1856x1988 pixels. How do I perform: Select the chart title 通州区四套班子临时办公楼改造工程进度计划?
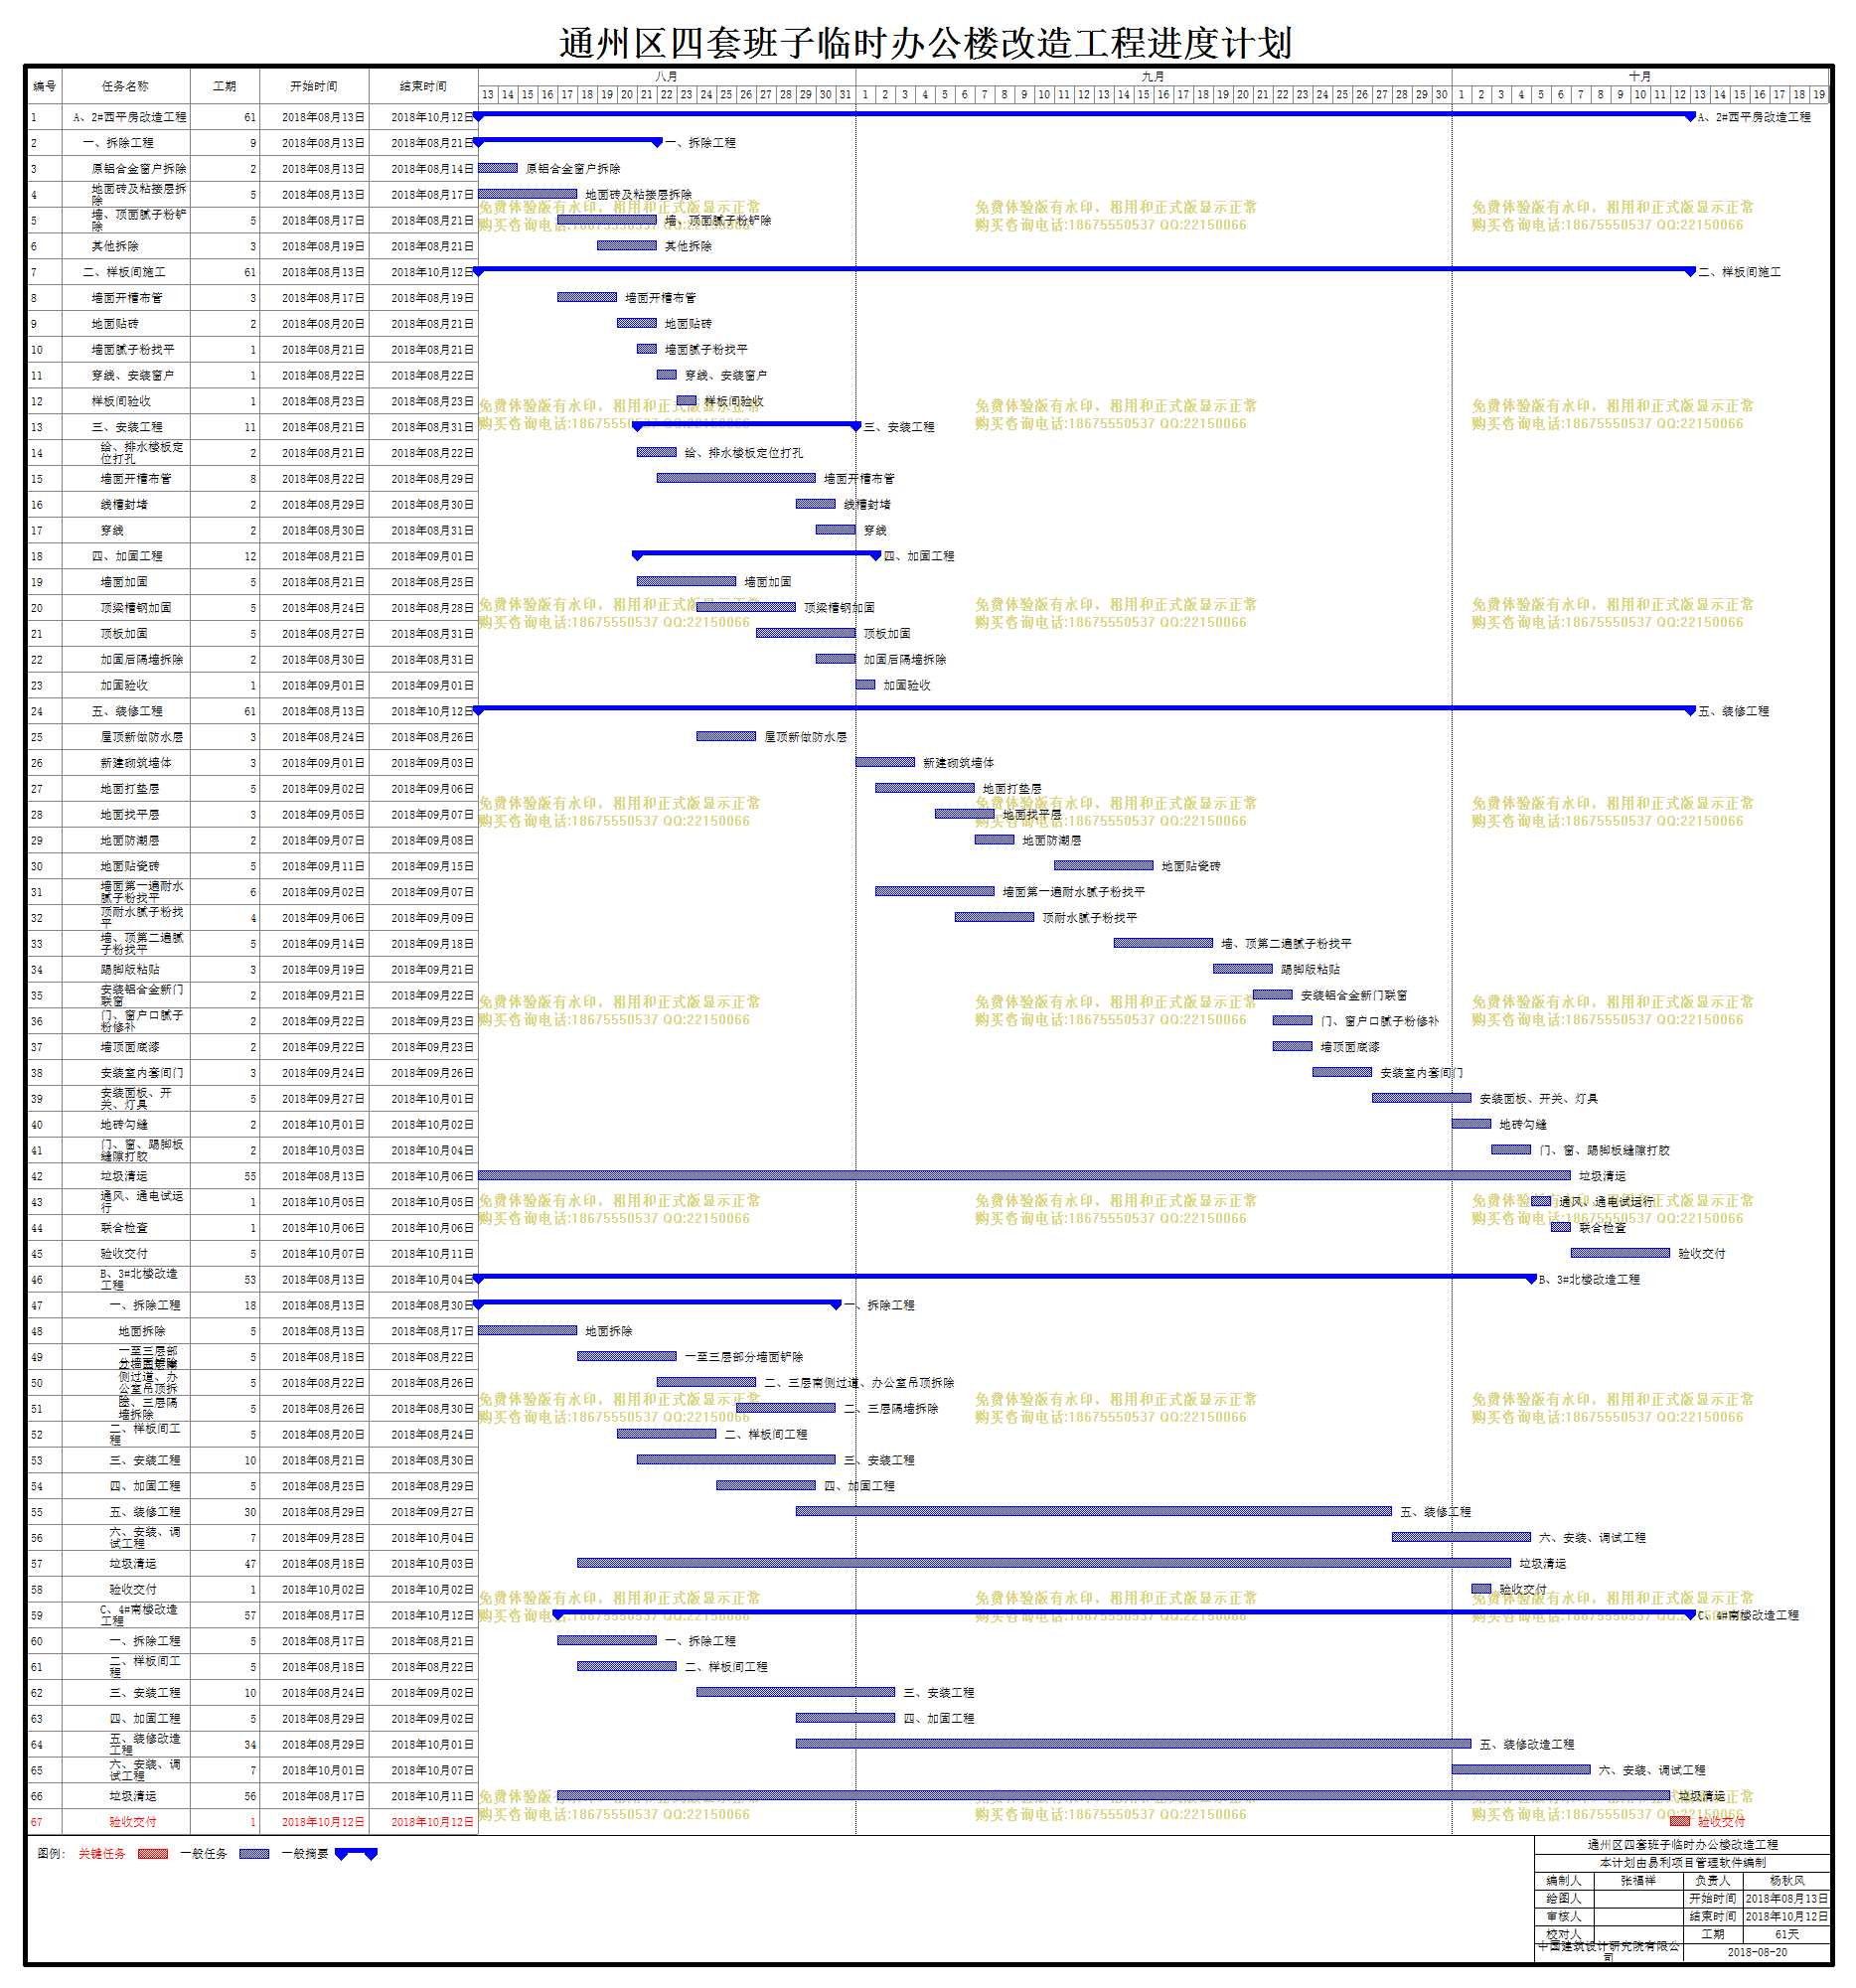pos(925,43)
